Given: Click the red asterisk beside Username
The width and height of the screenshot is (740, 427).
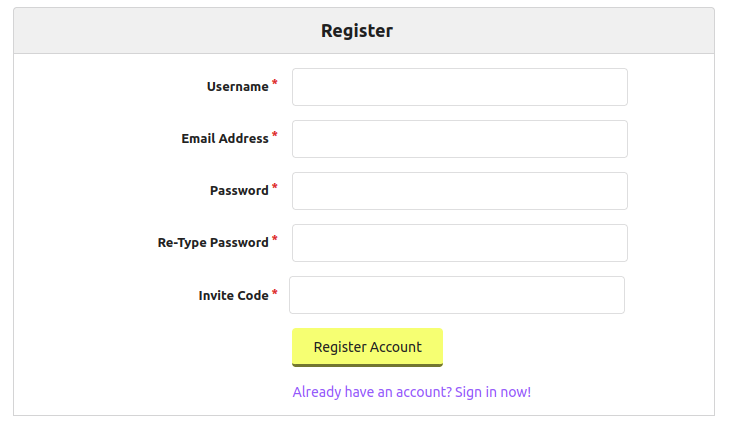Looking at the screenshot, I should pyautogui.click(x=275, y=84).
